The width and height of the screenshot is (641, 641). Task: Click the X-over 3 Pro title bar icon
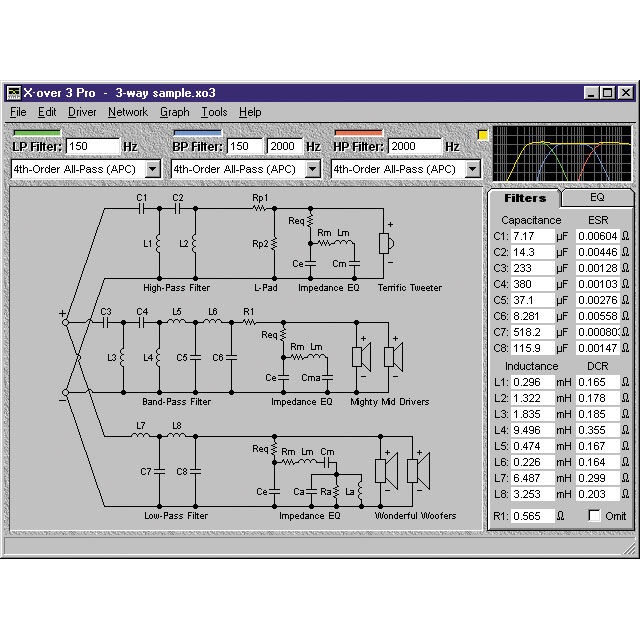[x=13, y=93]
